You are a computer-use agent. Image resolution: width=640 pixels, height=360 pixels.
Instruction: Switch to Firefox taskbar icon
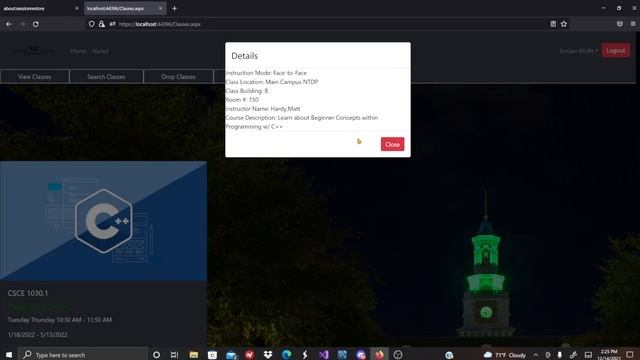379,355
